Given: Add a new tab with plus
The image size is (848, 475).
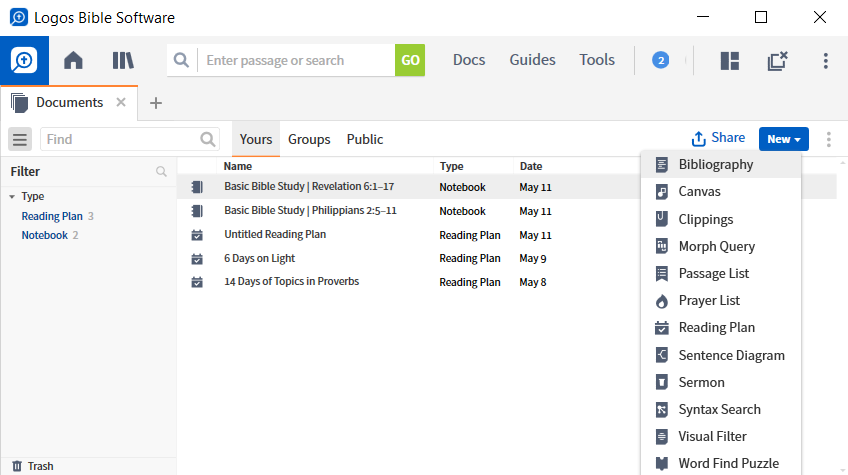Looking at the screenshot, I should tap(156, 103).
